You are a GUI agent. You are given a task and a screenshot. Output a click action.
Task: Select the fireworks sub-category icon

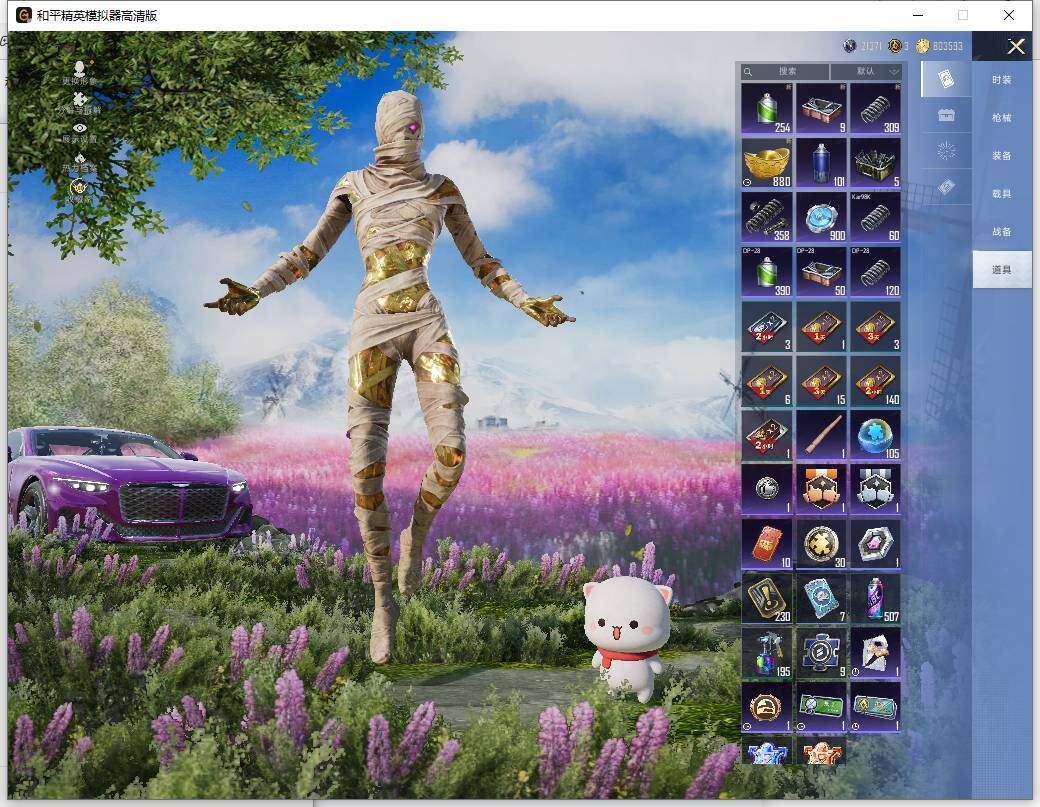(946, 151)
